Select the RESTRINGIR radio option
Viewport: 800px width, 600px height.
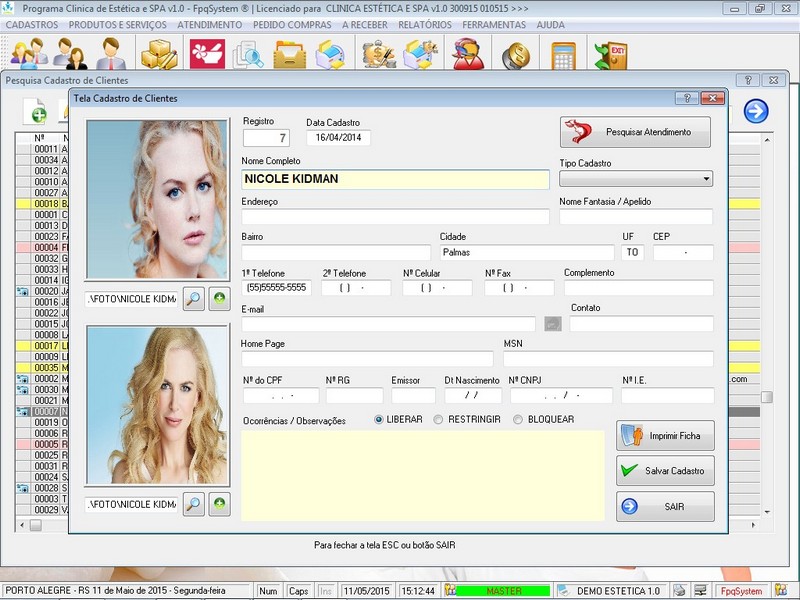[x=439, y=420]
